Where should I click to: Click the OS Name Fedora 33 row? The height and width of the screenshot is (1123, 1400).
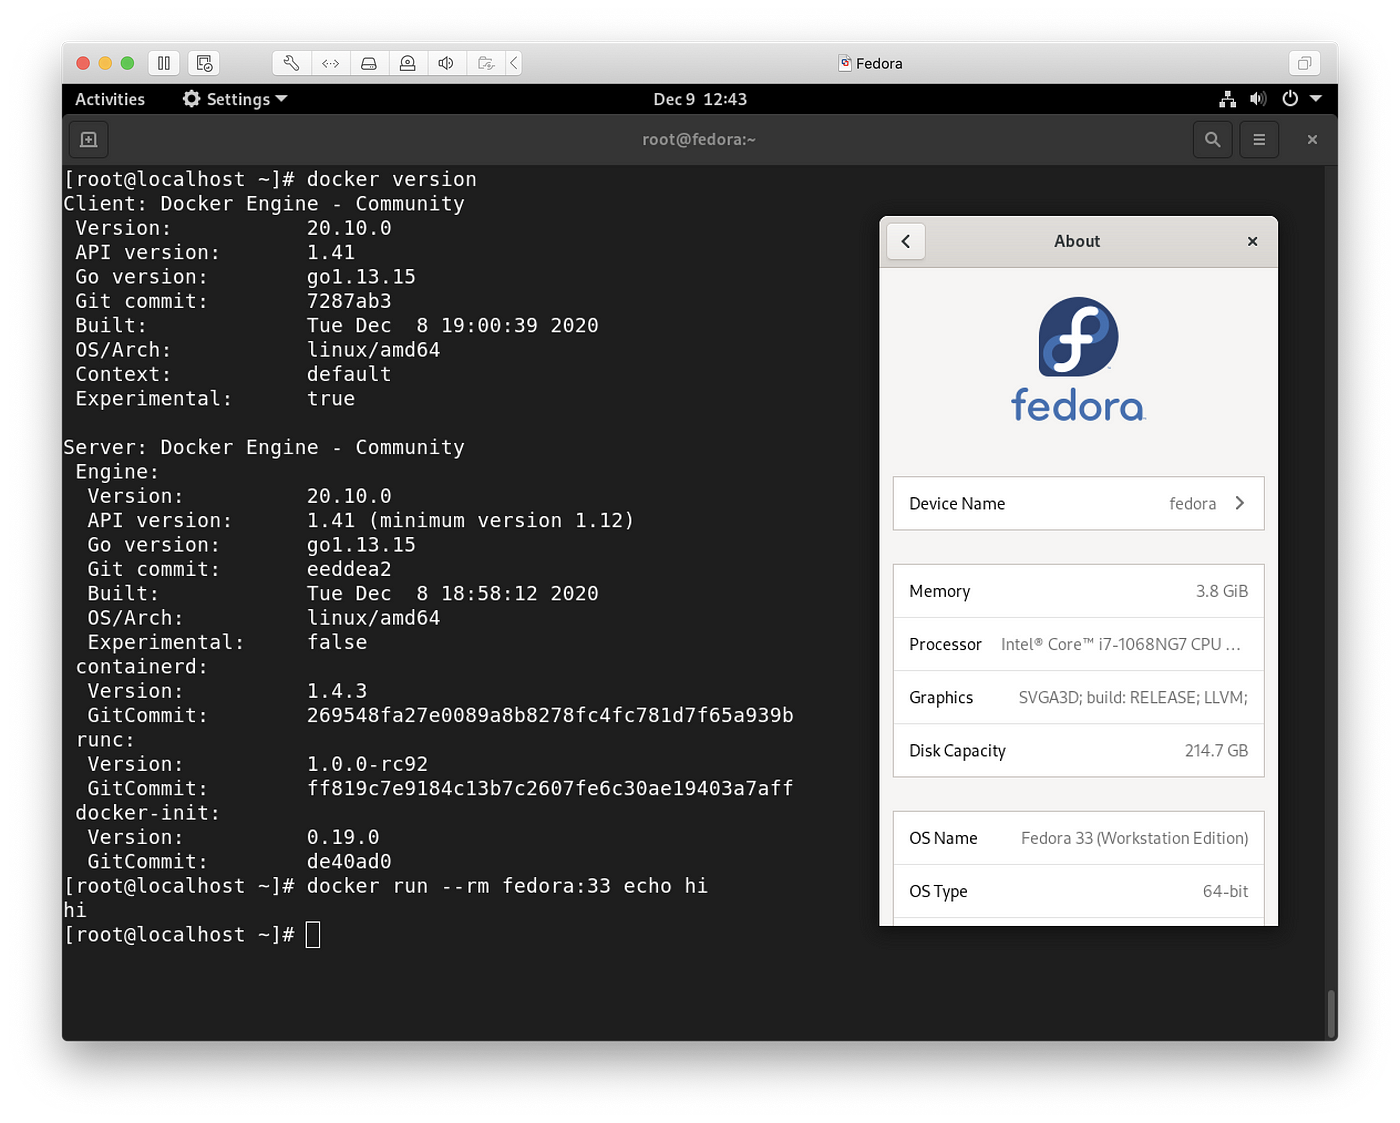[1078, 838]
